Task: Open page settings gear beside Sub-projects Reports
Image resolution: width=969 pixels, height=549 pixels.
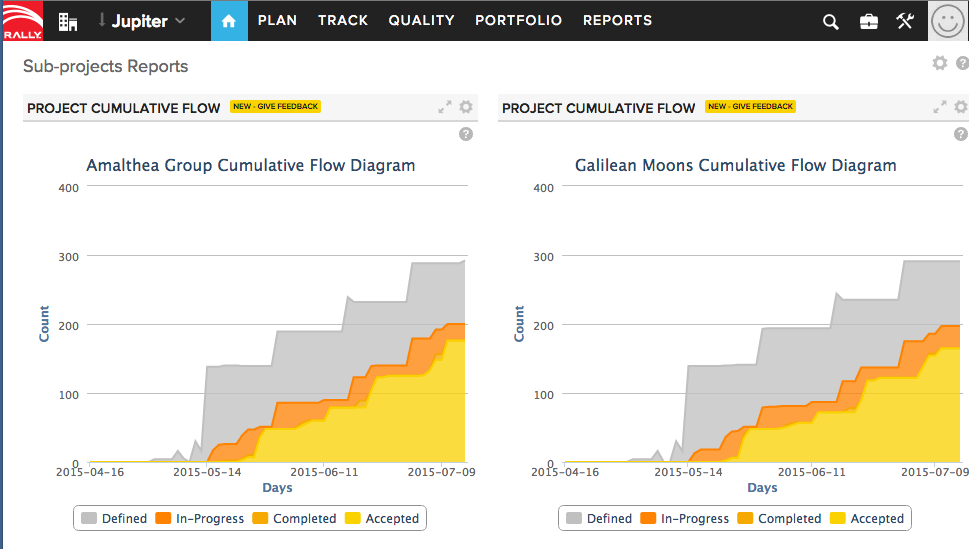Action: (x=939, y=63)
